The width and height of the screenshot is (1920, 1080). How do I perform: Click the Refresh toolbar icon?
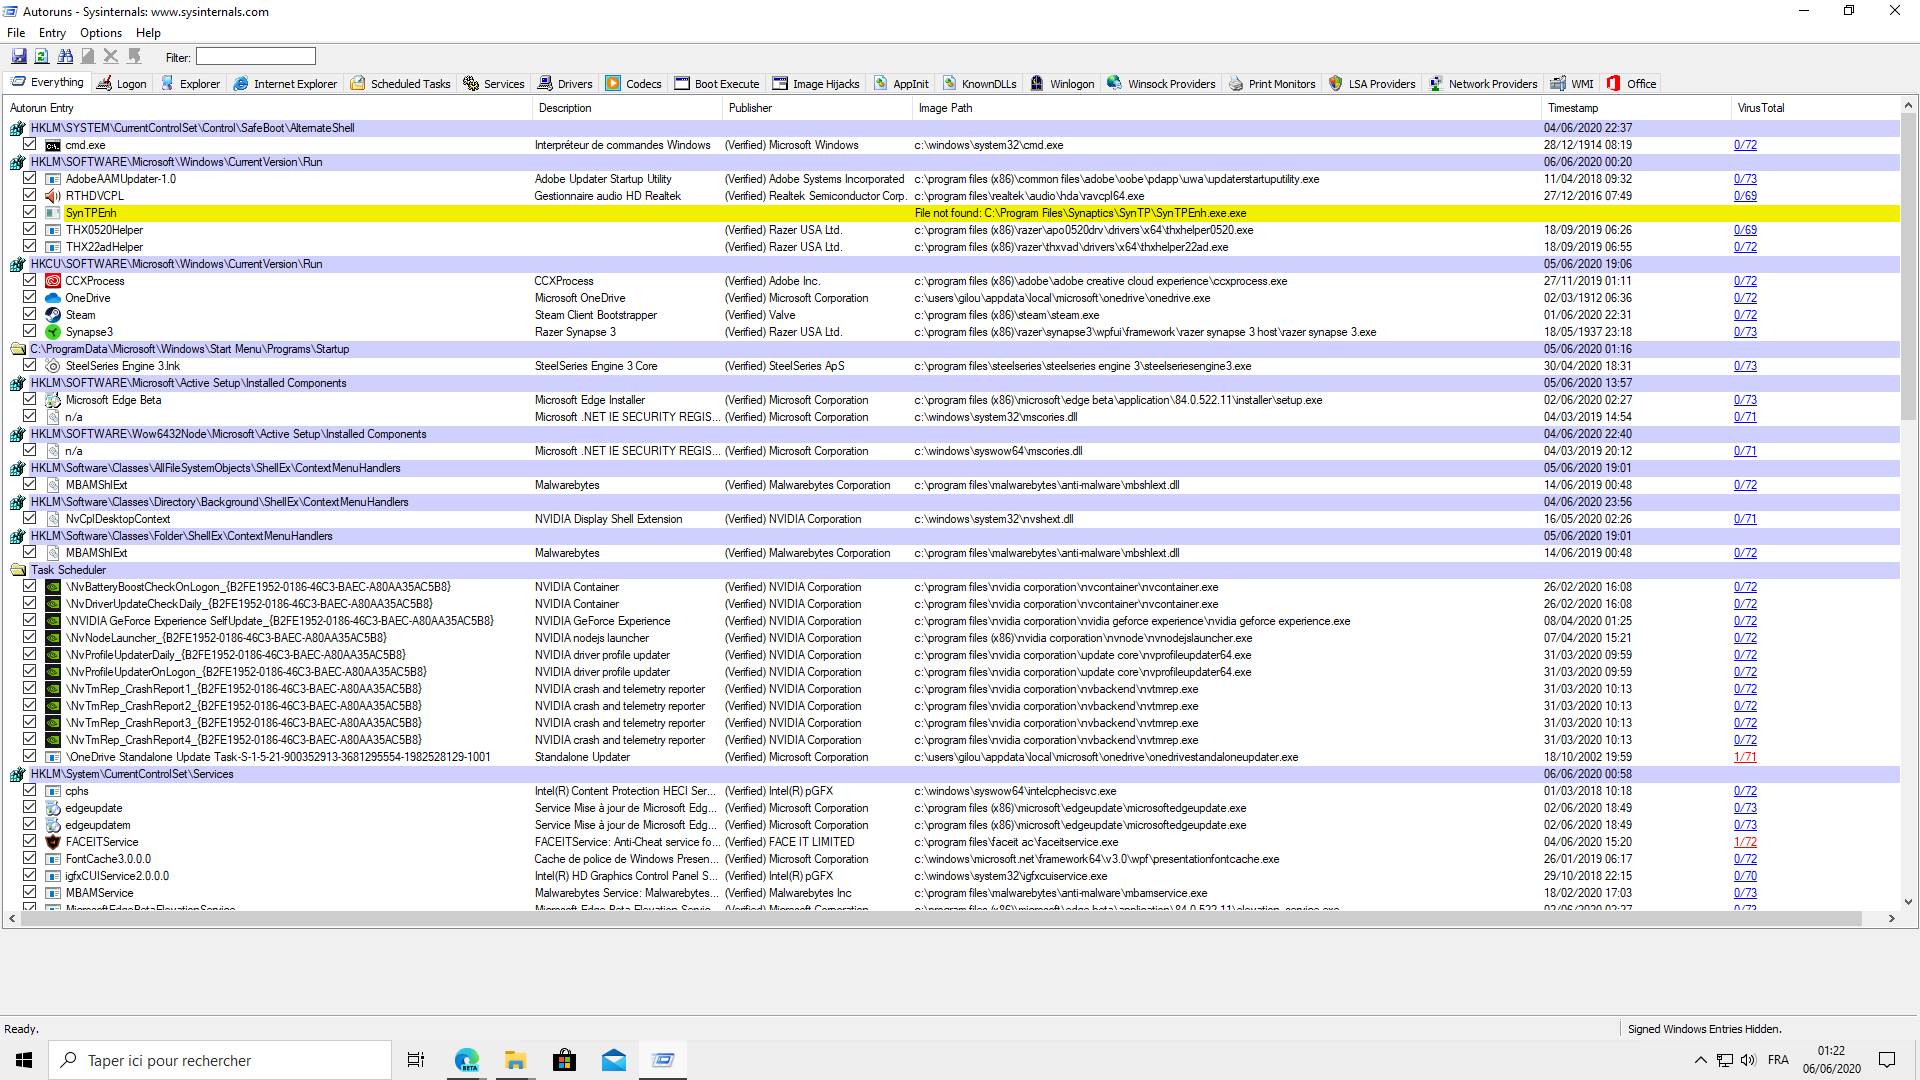[42, 57]
